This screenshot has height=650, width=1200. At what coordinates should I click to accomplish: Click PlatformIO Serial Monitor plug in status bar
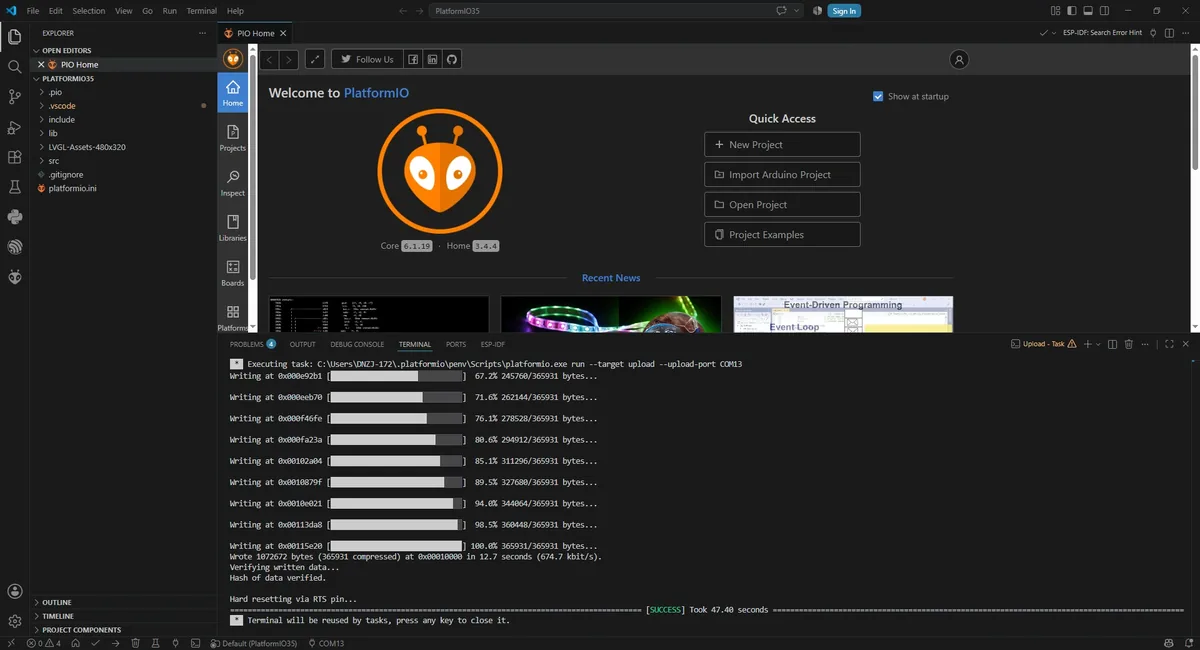[x=175, y=643]
